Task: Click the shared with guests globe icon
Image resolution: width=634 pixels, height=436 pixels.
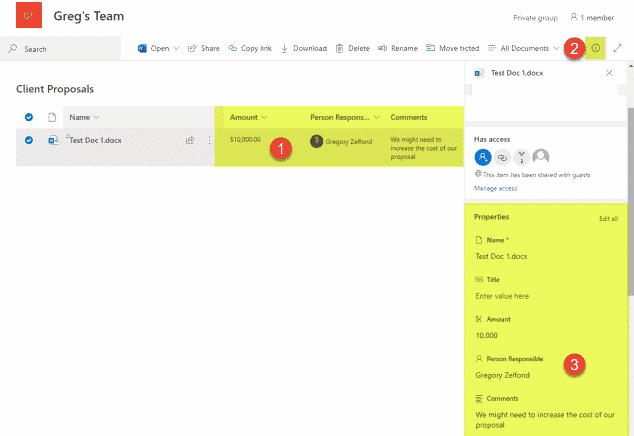Action: pos(478,174)
